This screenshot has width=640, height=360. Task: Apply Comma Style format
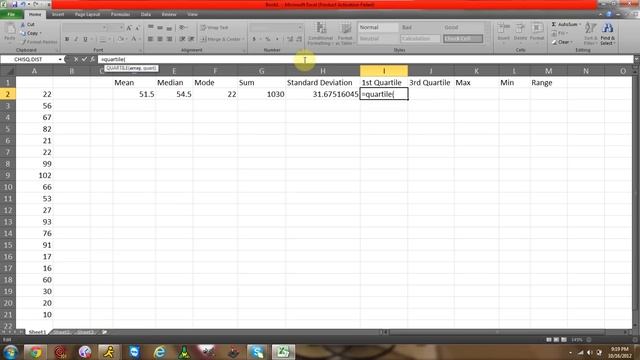(277, 39)
